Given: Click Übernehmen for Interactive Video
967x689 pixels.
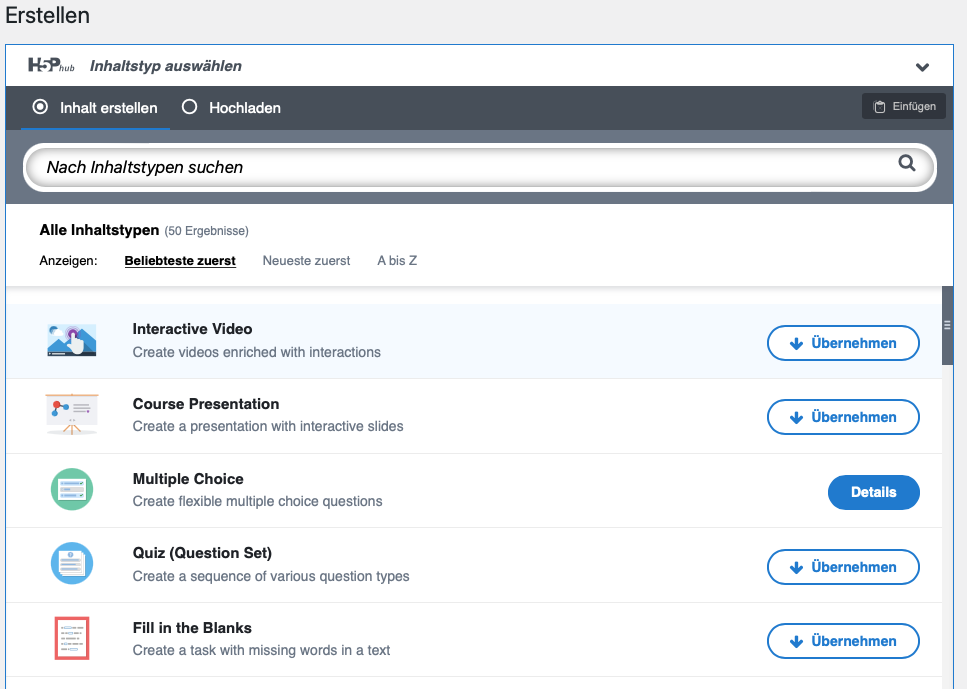Looking at the screenshot, I should coord(843,342).
